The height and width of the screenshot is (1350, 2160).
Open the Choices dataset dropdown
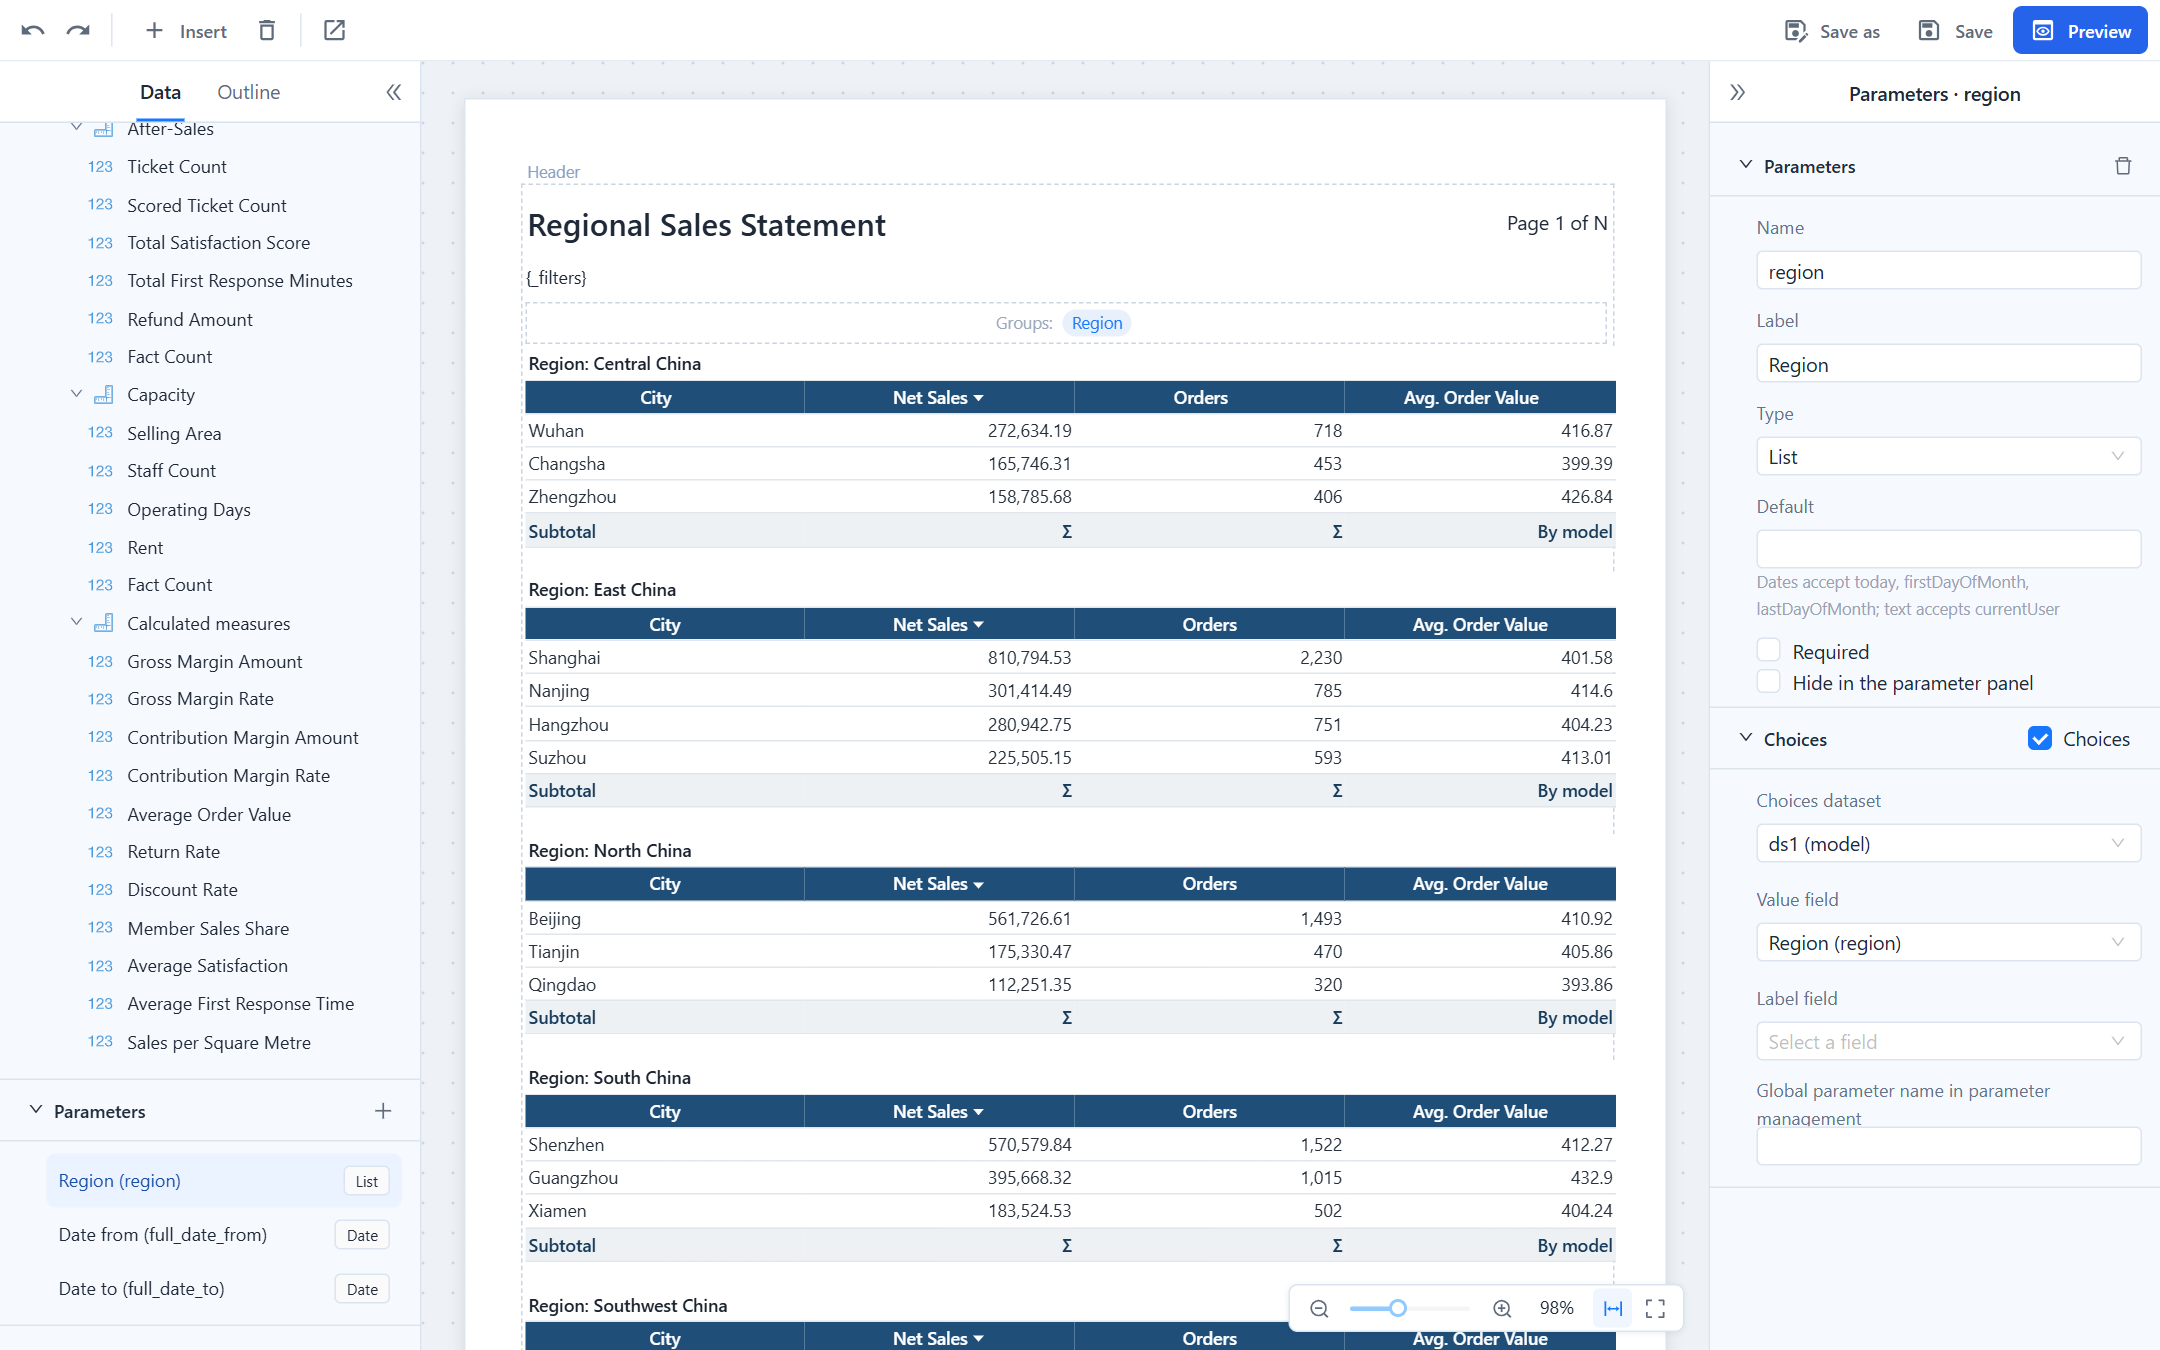[1948, 843]
